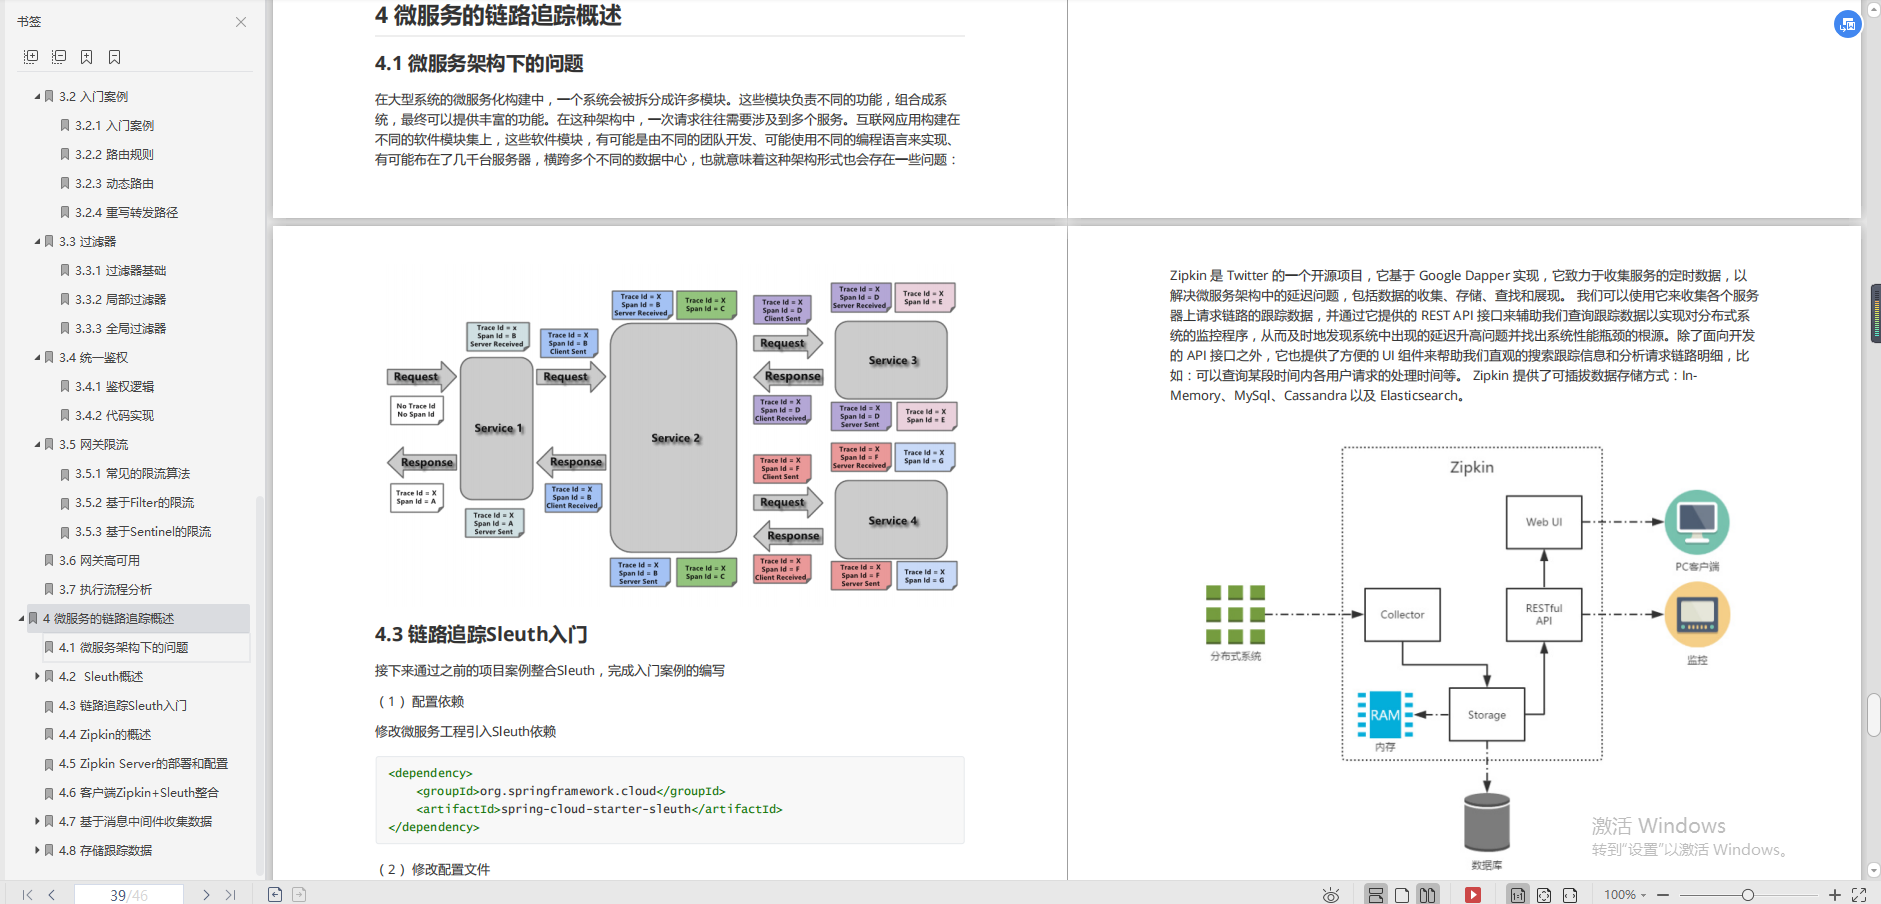
Task: Click the zoom slider handle
Action: click(1748, 895)
